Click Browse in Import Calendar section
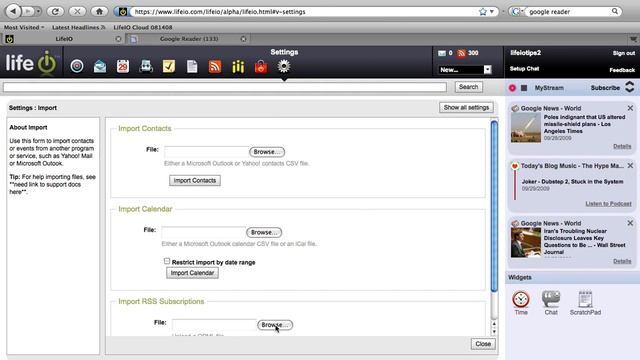 click(264, 232)
